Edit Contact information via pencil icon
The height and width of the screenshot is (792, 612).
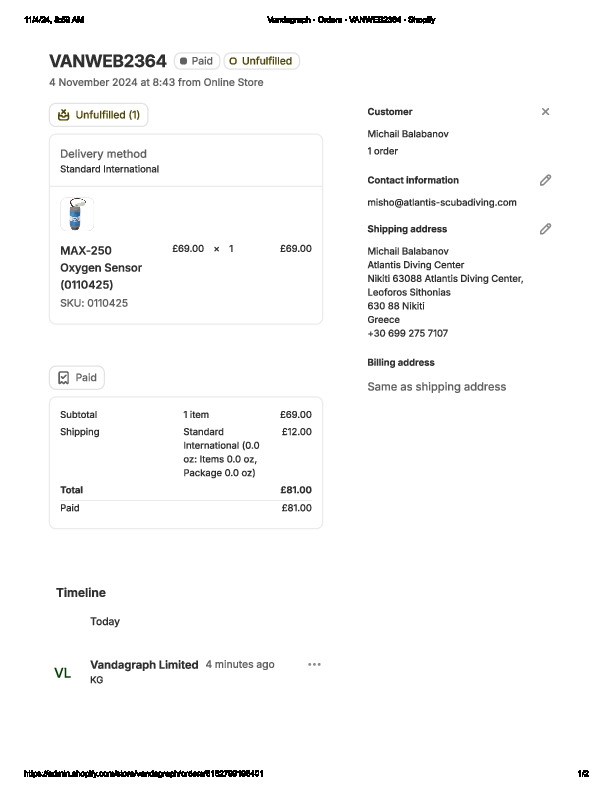point(545,180)
